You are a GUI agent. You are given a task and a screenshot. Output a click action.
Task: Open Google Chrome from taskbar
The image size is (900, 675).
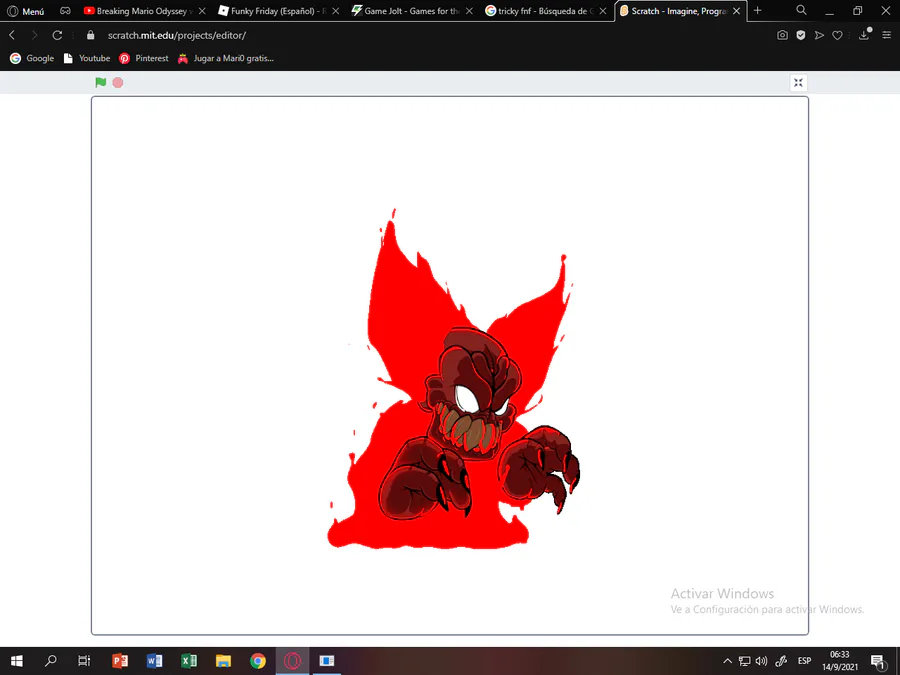[x=258, y=661]
